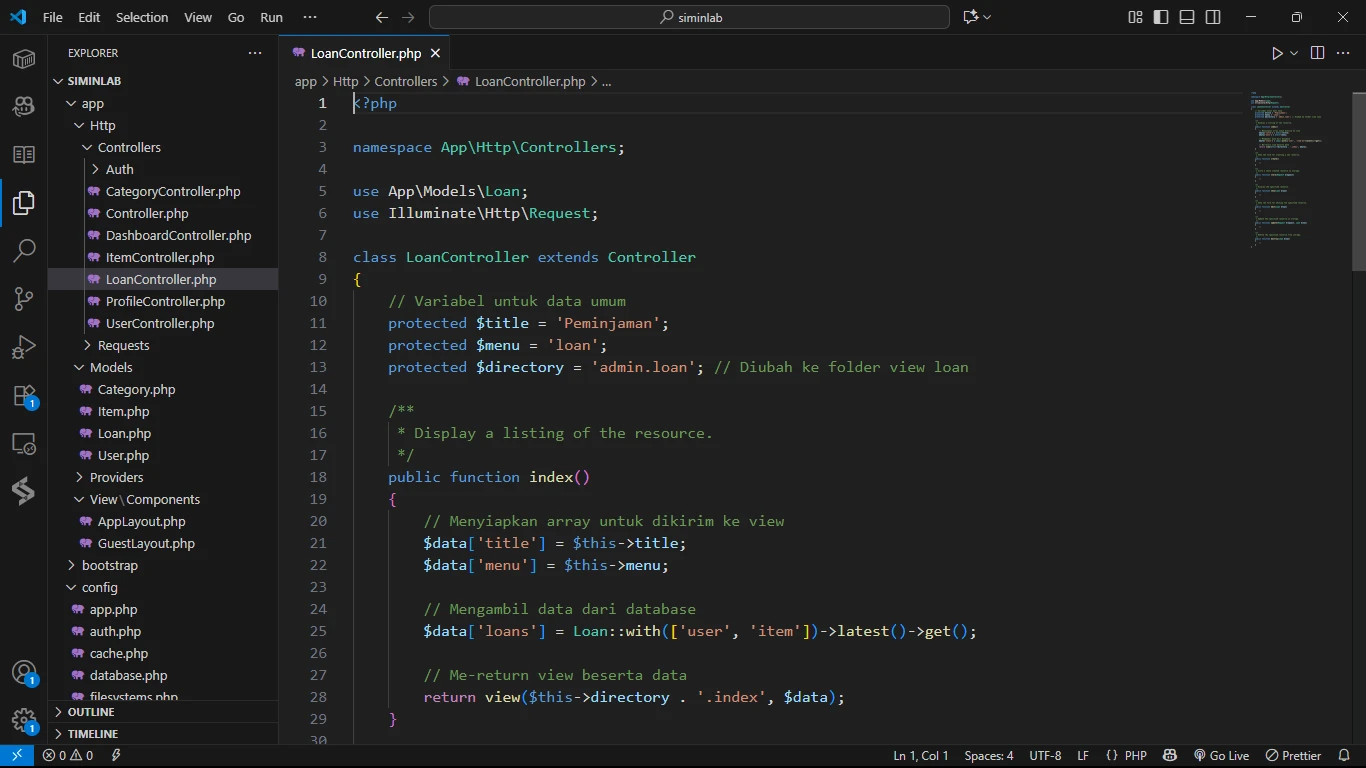Close the LoanController.php tab
This screenshot has height=768, width=1366.
[x=435, y=53]
